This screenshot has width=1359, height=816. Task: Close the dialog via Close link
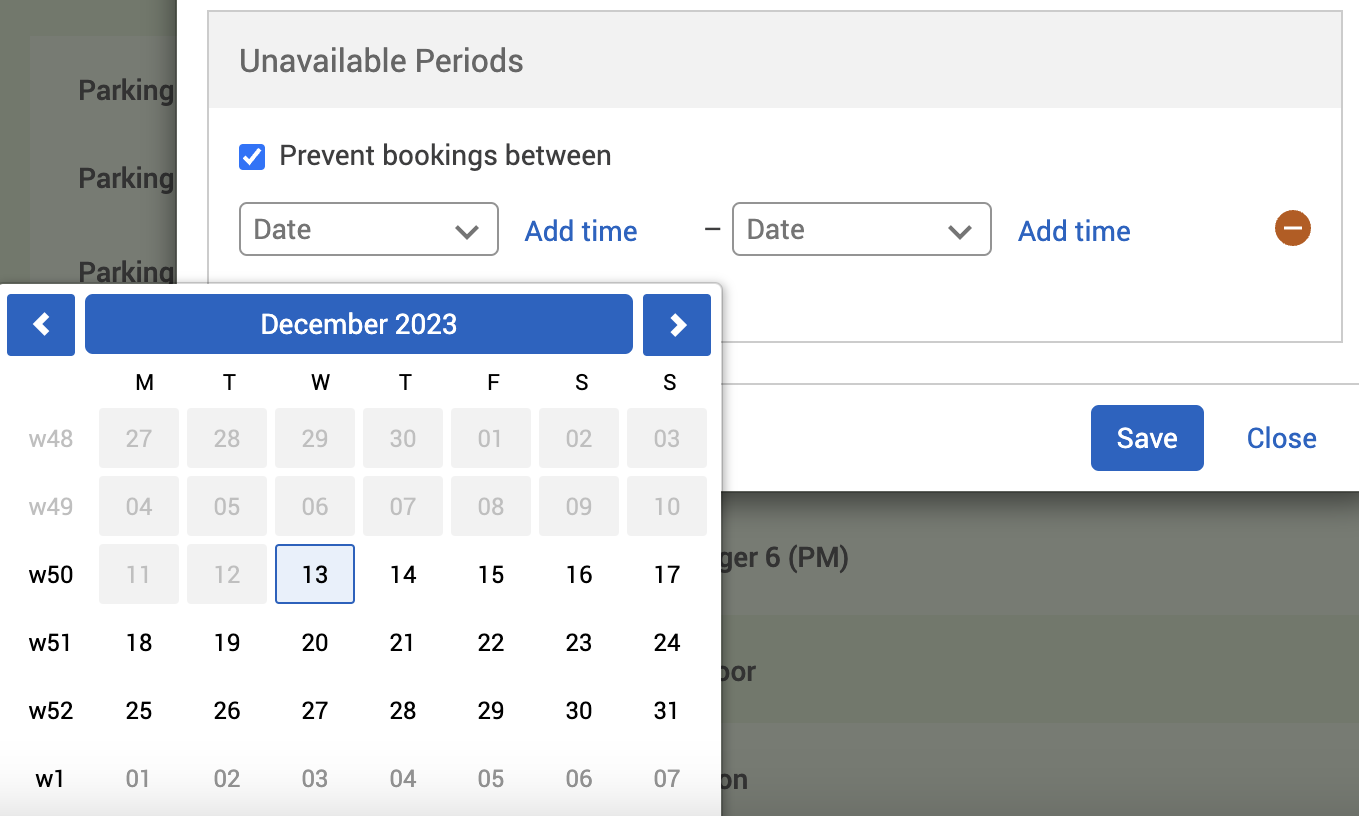tap(1281, 438)
